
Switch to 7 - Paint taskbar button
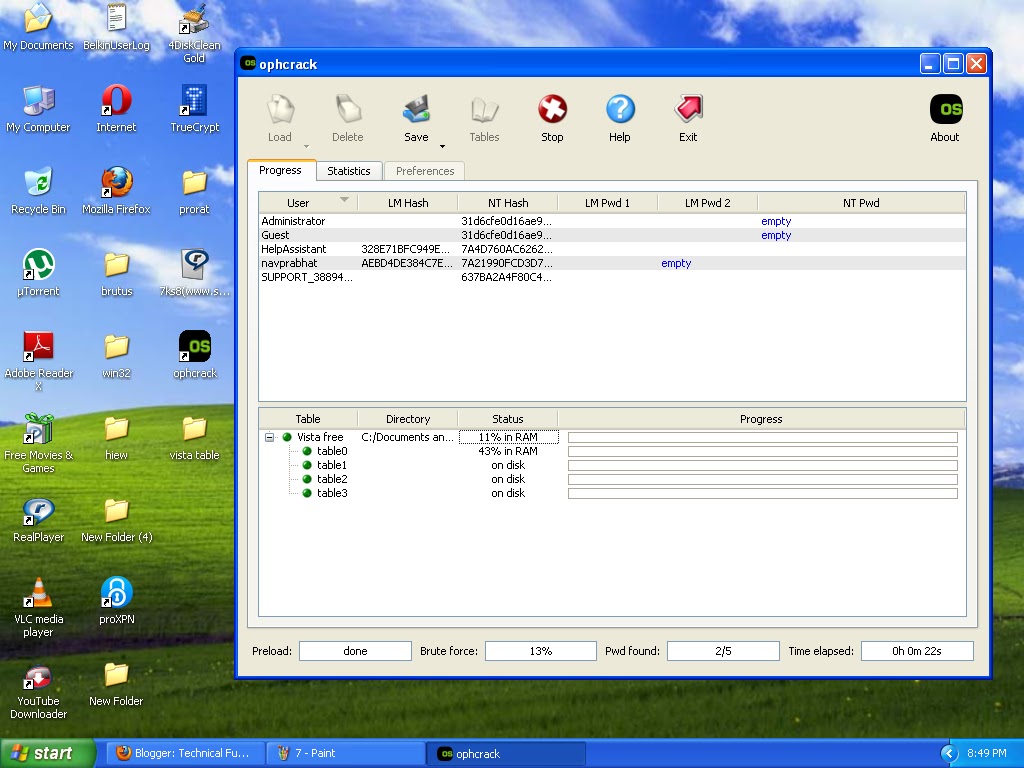[x=346, y=753]
